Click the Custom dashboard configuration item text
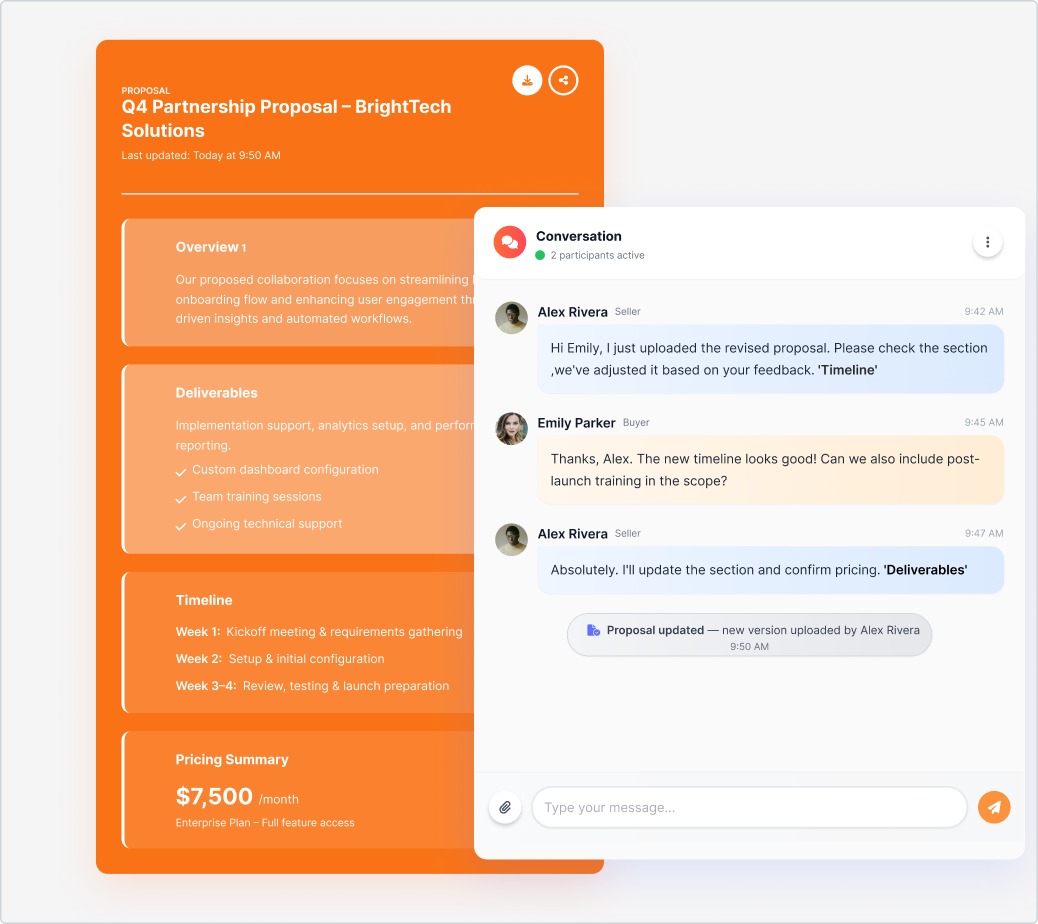Image resolution: width=1038 pixels, height=924 pixels. click(x=285, y=469)
